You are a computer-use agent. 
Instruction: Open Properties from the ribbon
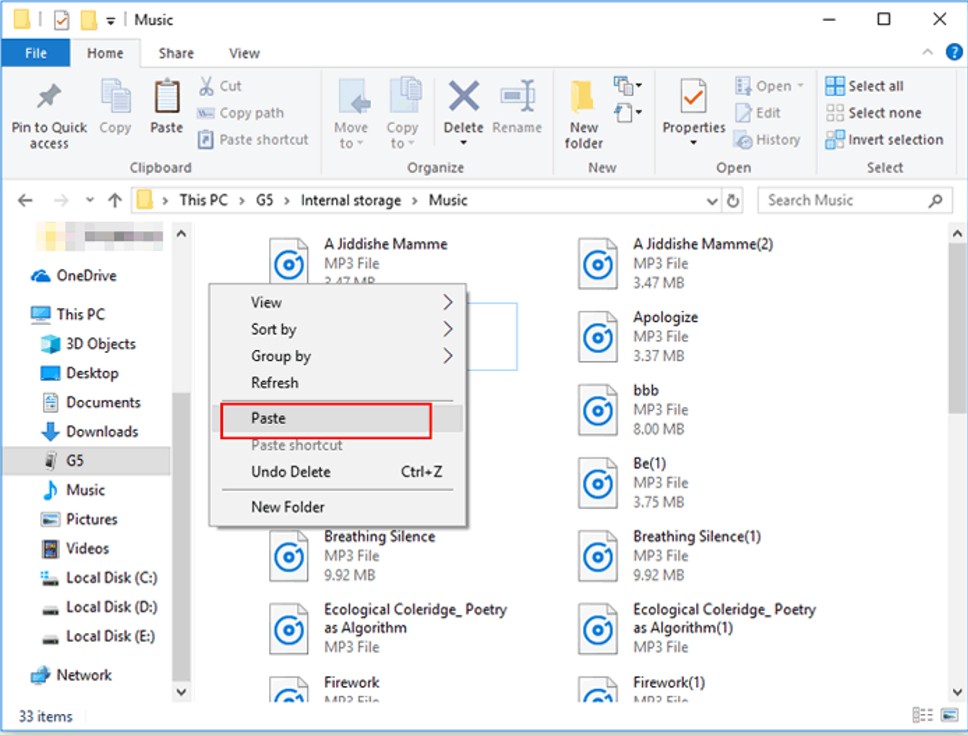(x=693, y=98)
